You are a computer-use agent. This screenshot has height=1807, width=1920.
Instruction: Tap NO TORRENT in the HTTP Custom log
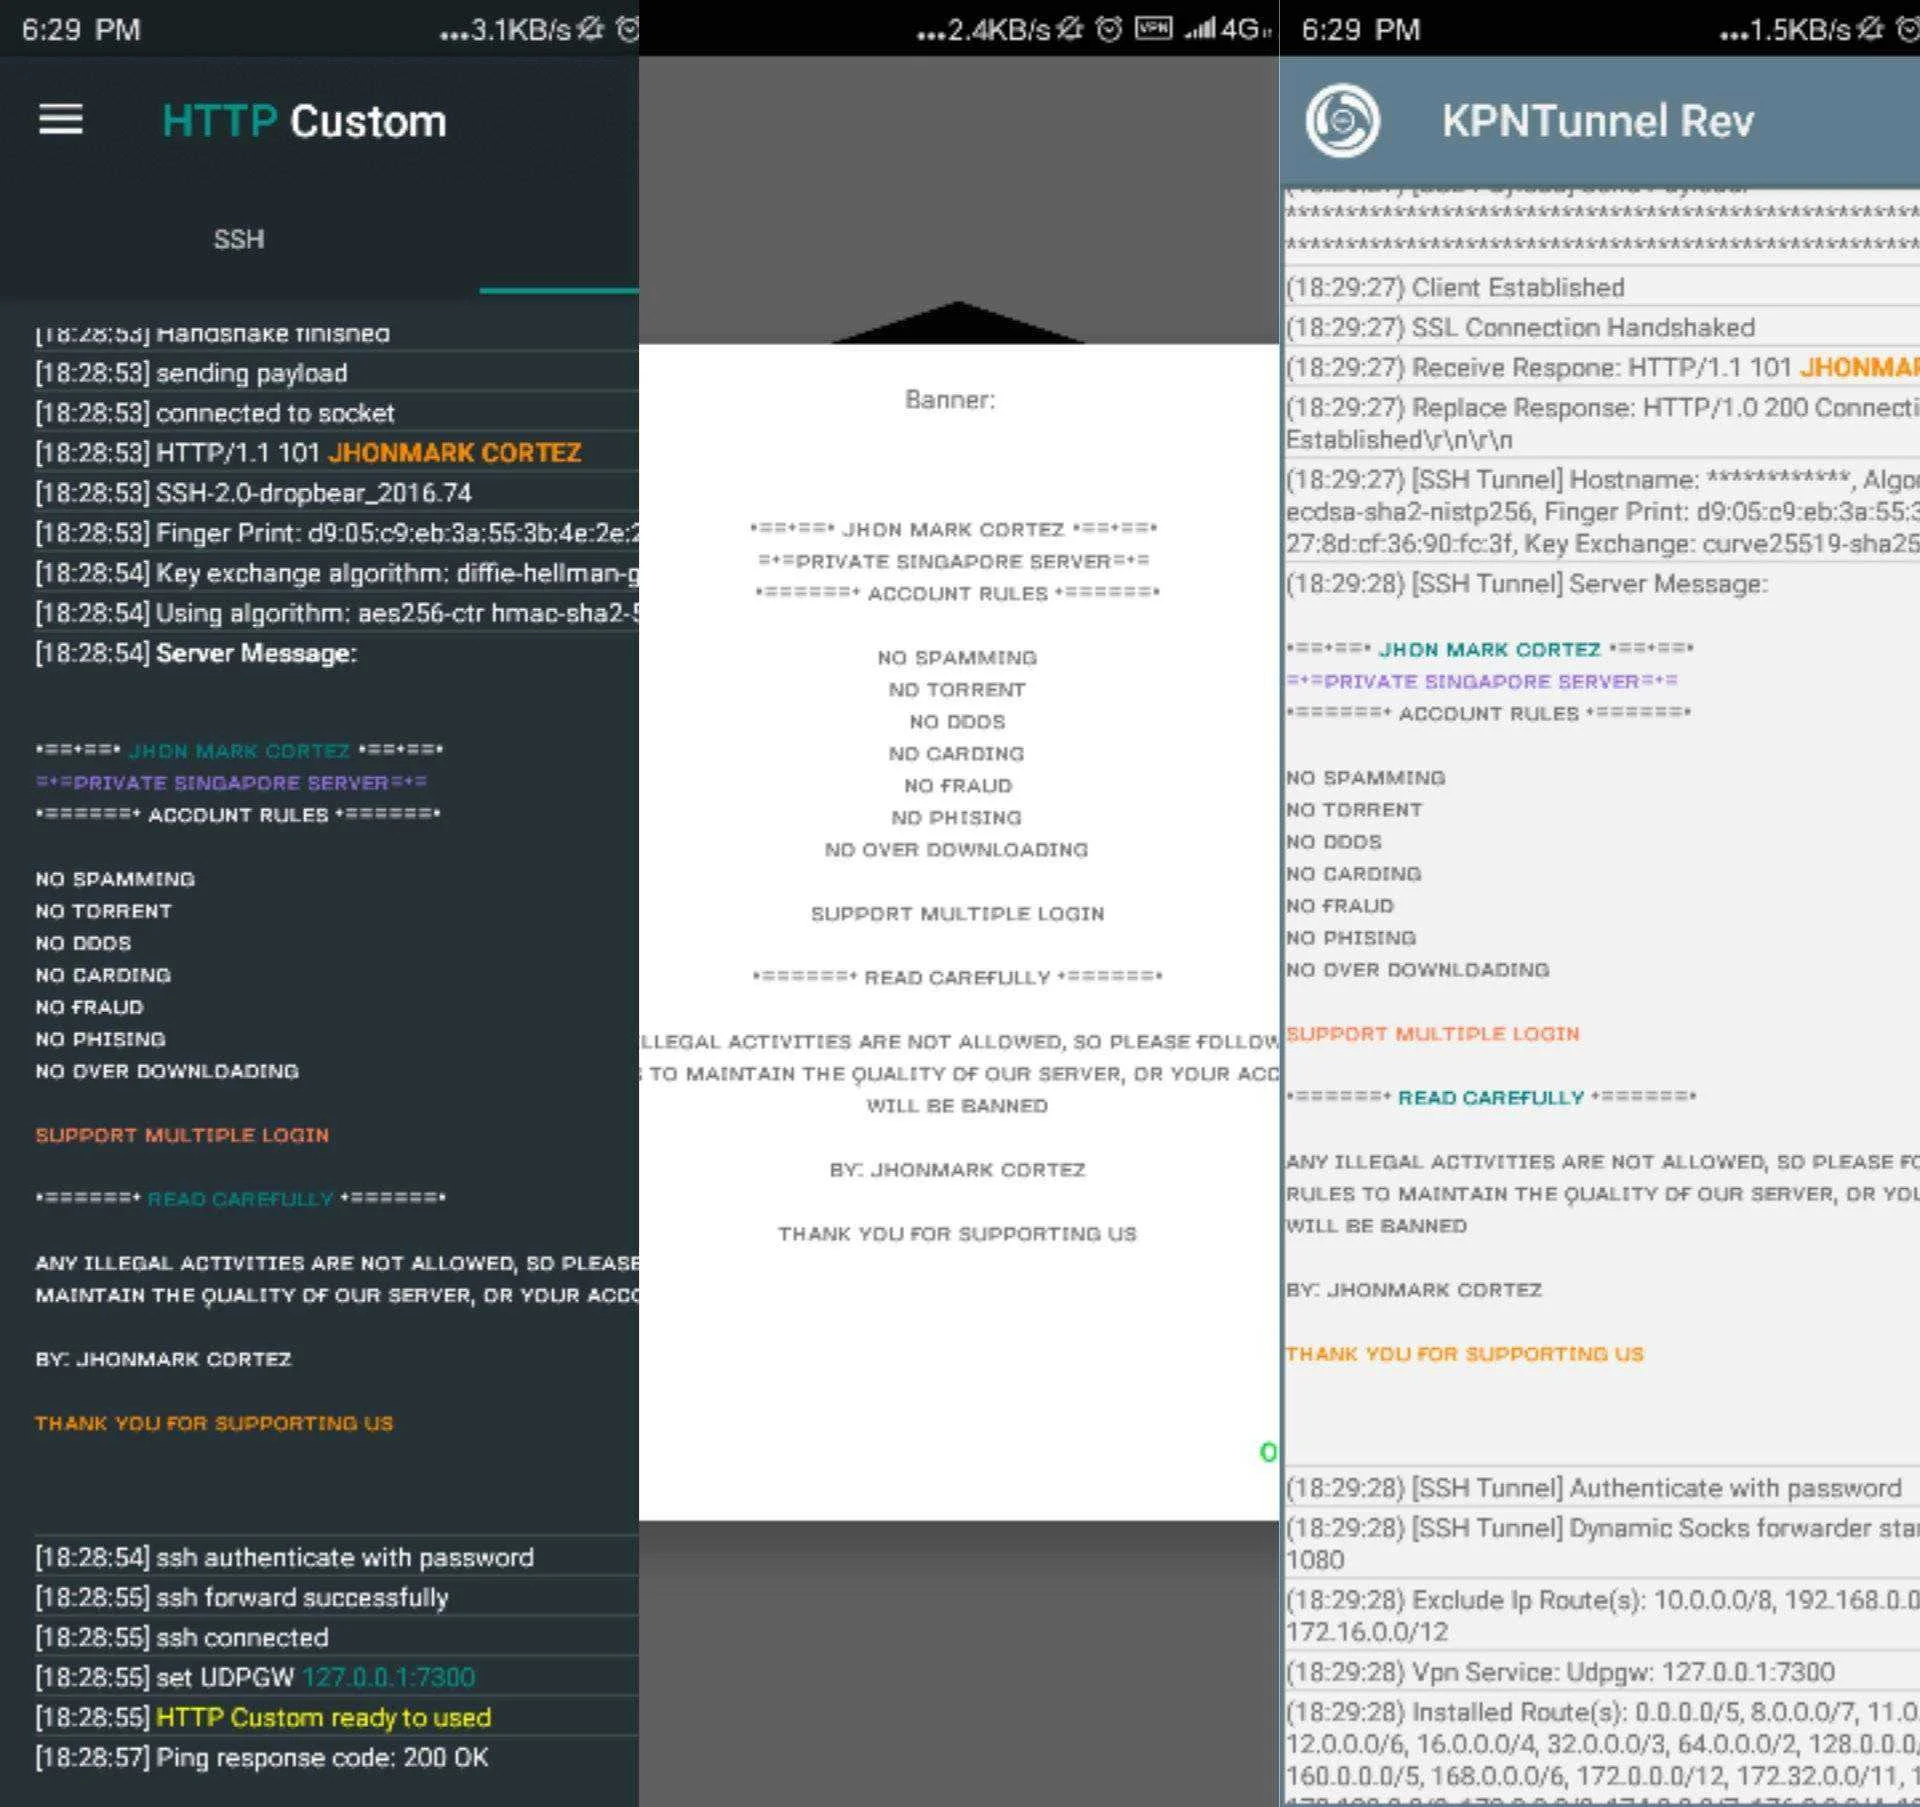coord(103,911)
